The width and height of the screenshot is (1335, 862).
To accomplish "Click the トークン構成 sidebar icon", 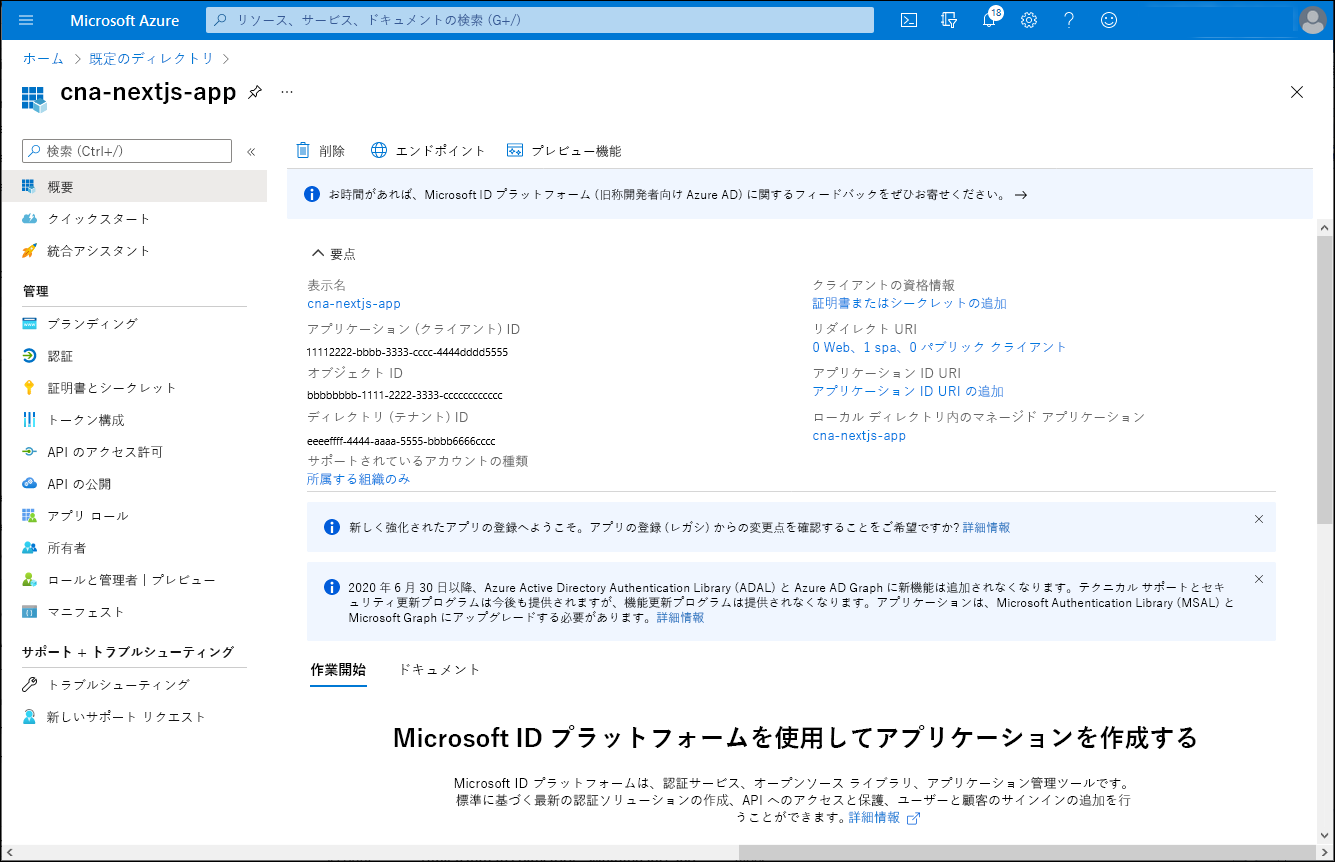I will click(29, 420).
